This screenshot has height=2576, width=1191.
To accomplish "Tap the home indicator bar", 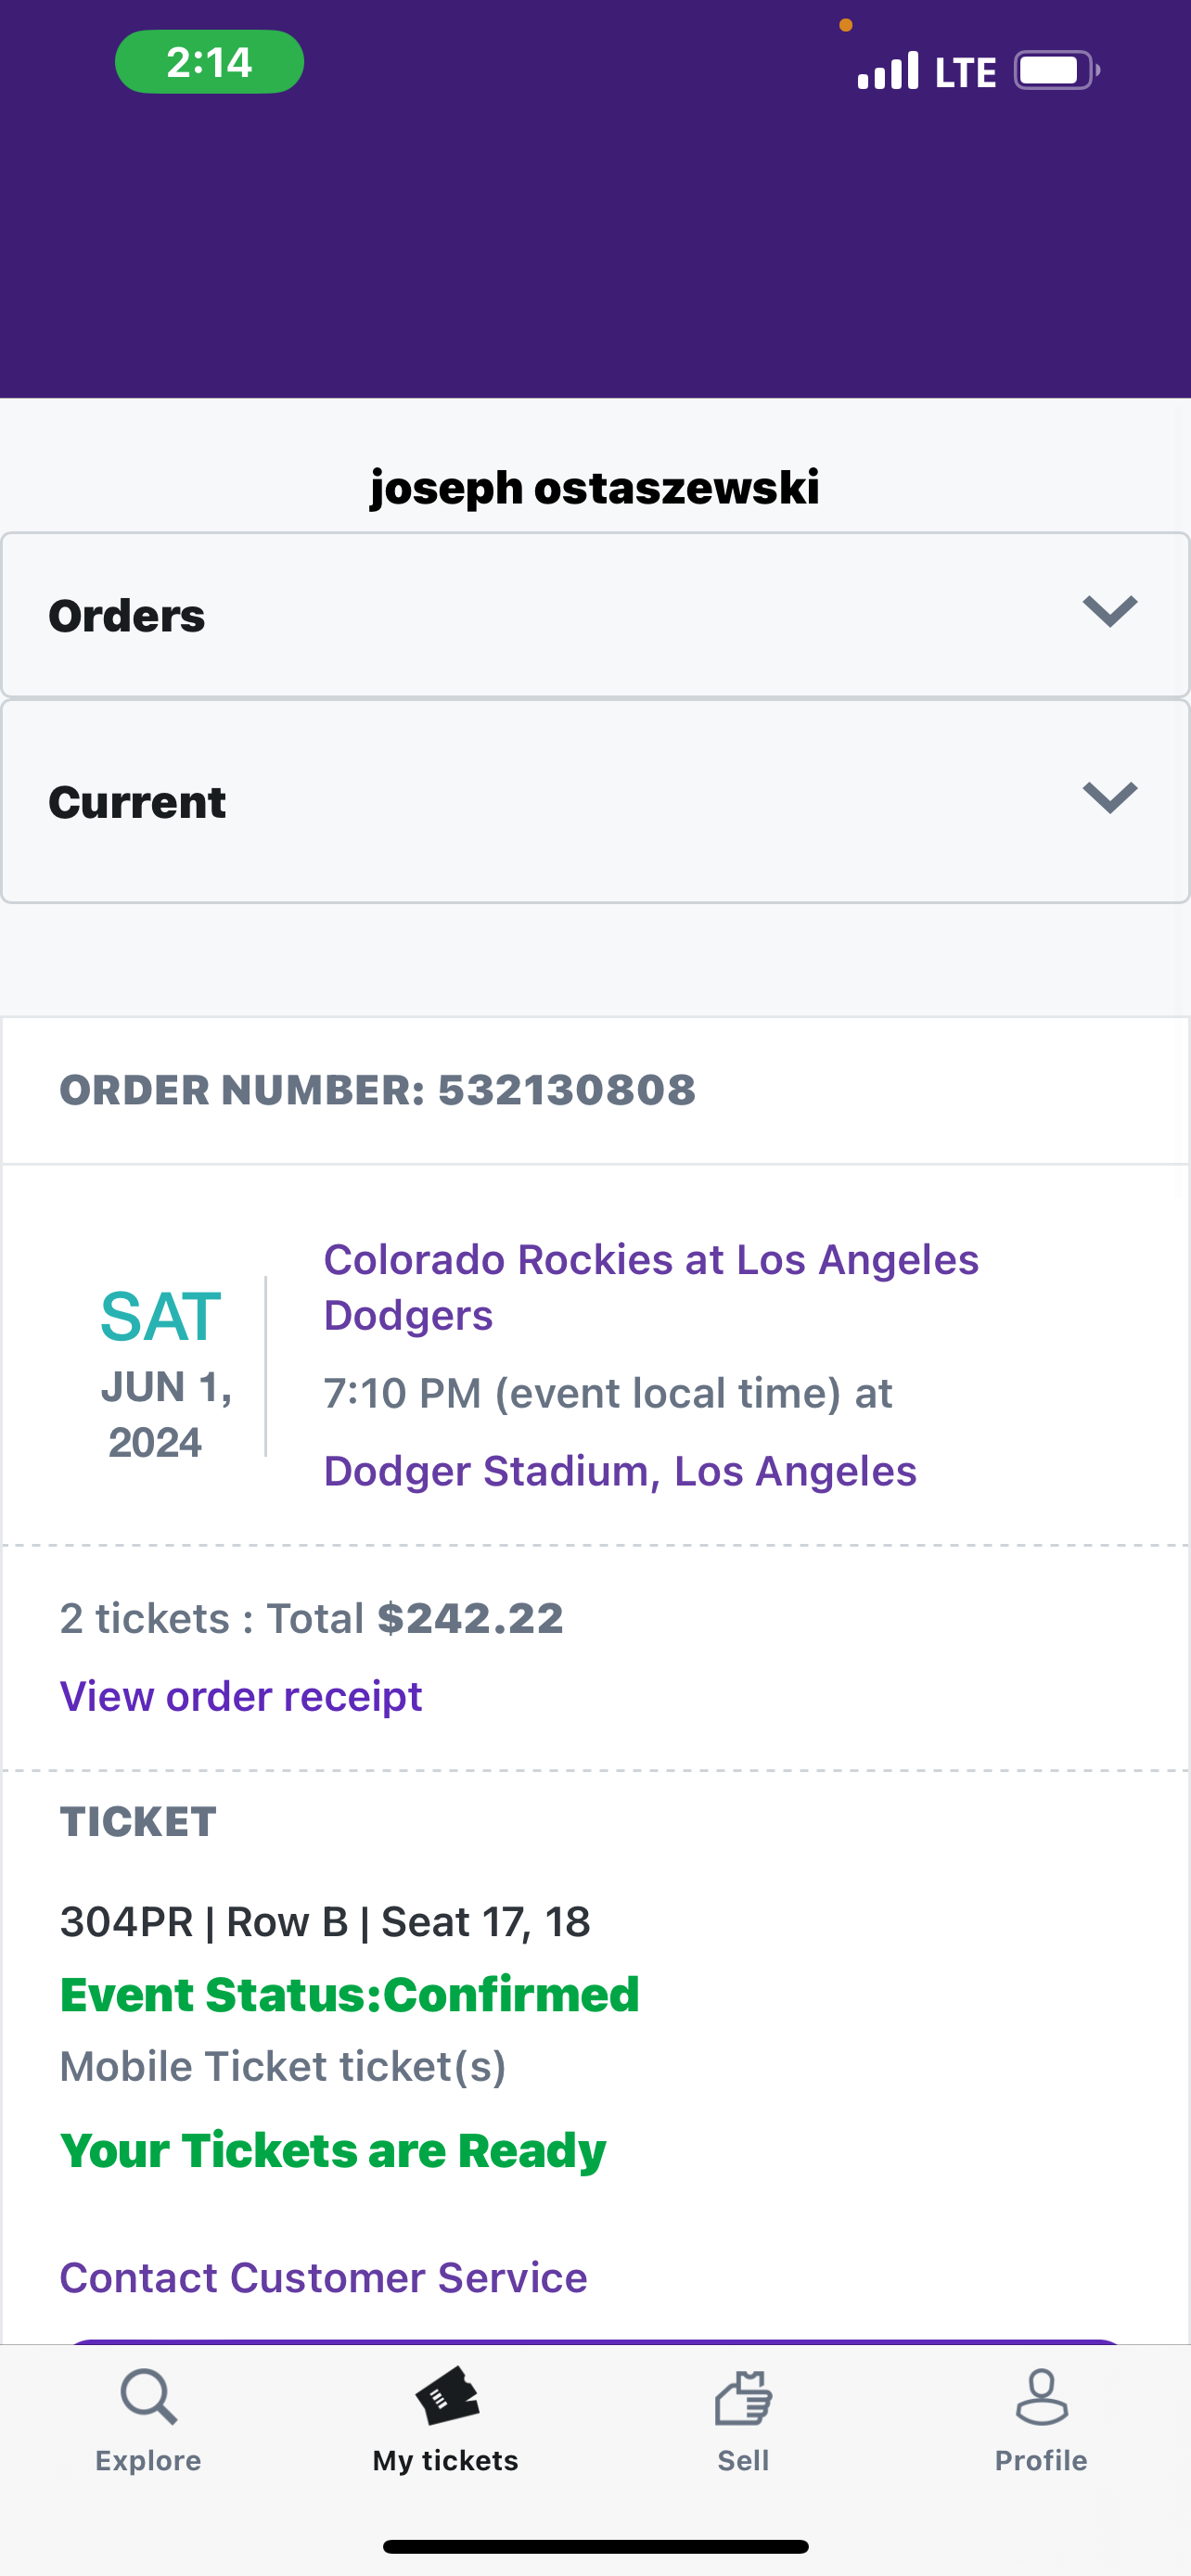I will coord(595,2546).
